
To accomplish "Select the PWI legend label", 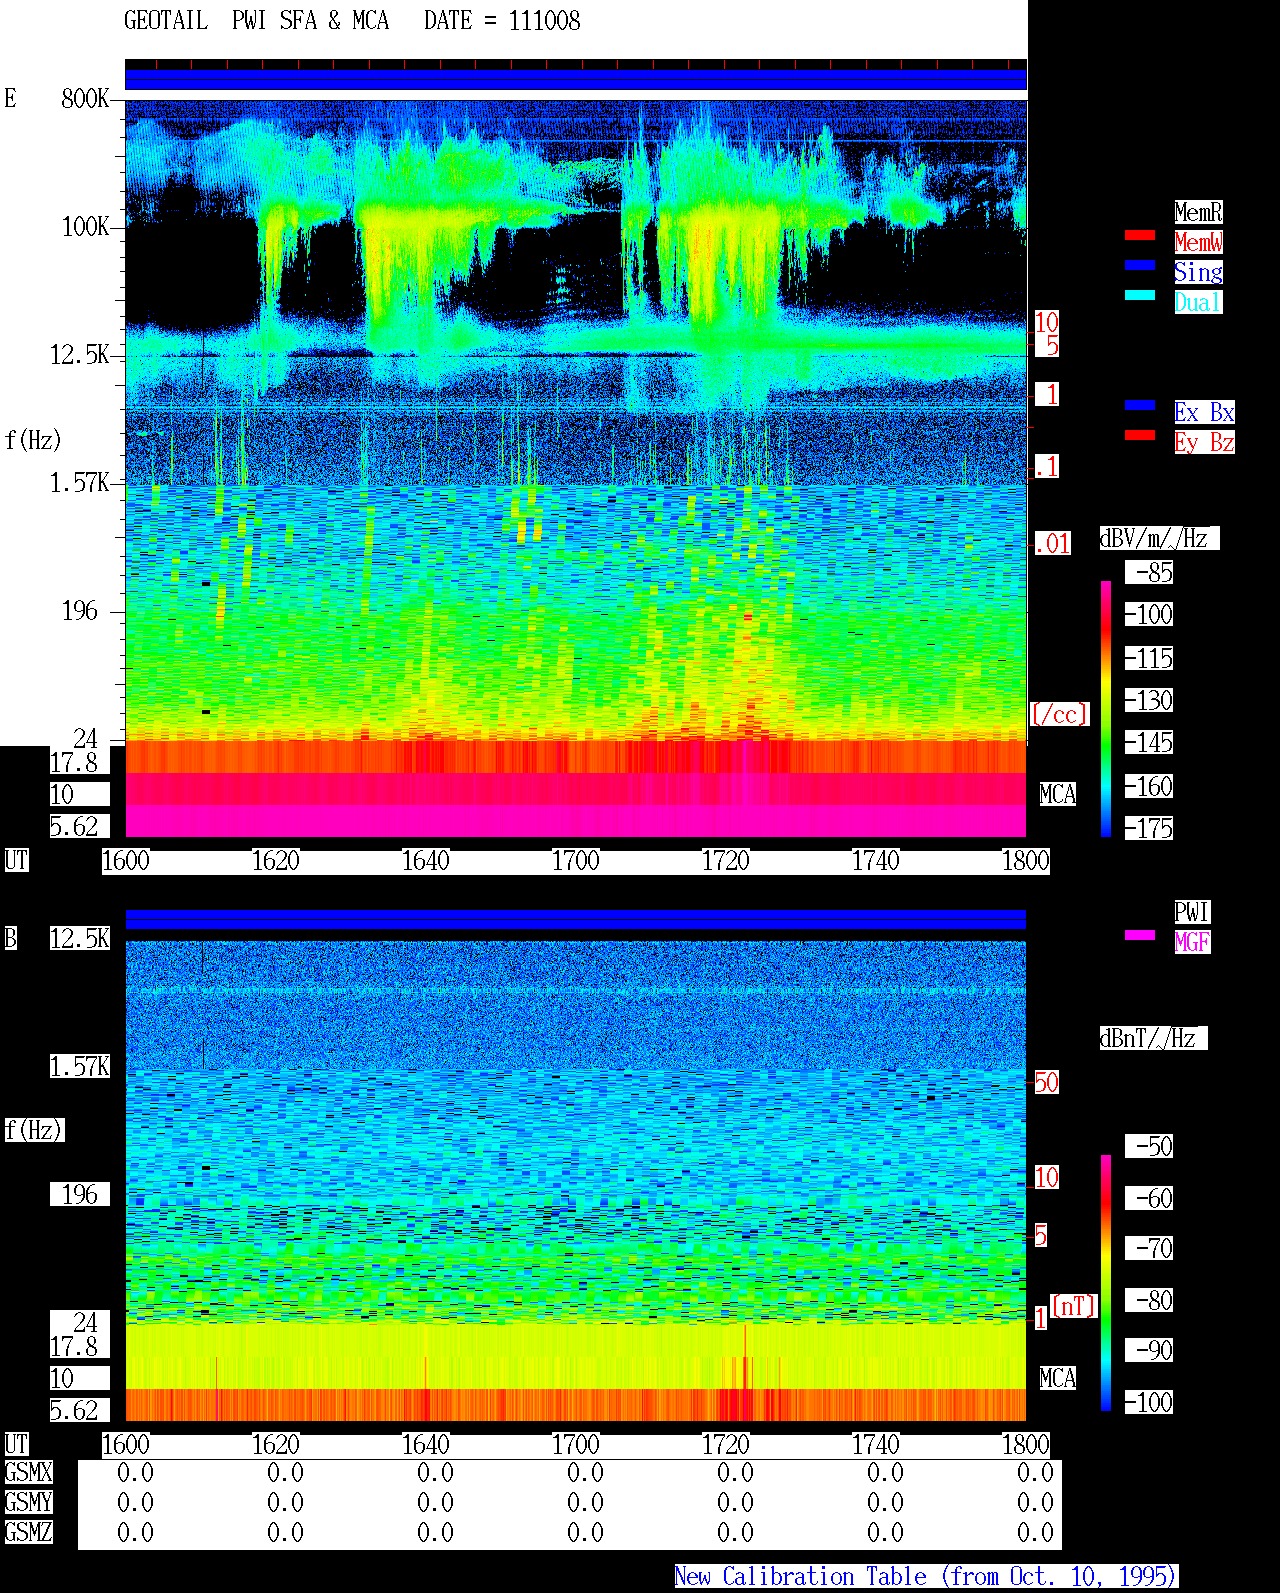I will [x=1192, y=912].
